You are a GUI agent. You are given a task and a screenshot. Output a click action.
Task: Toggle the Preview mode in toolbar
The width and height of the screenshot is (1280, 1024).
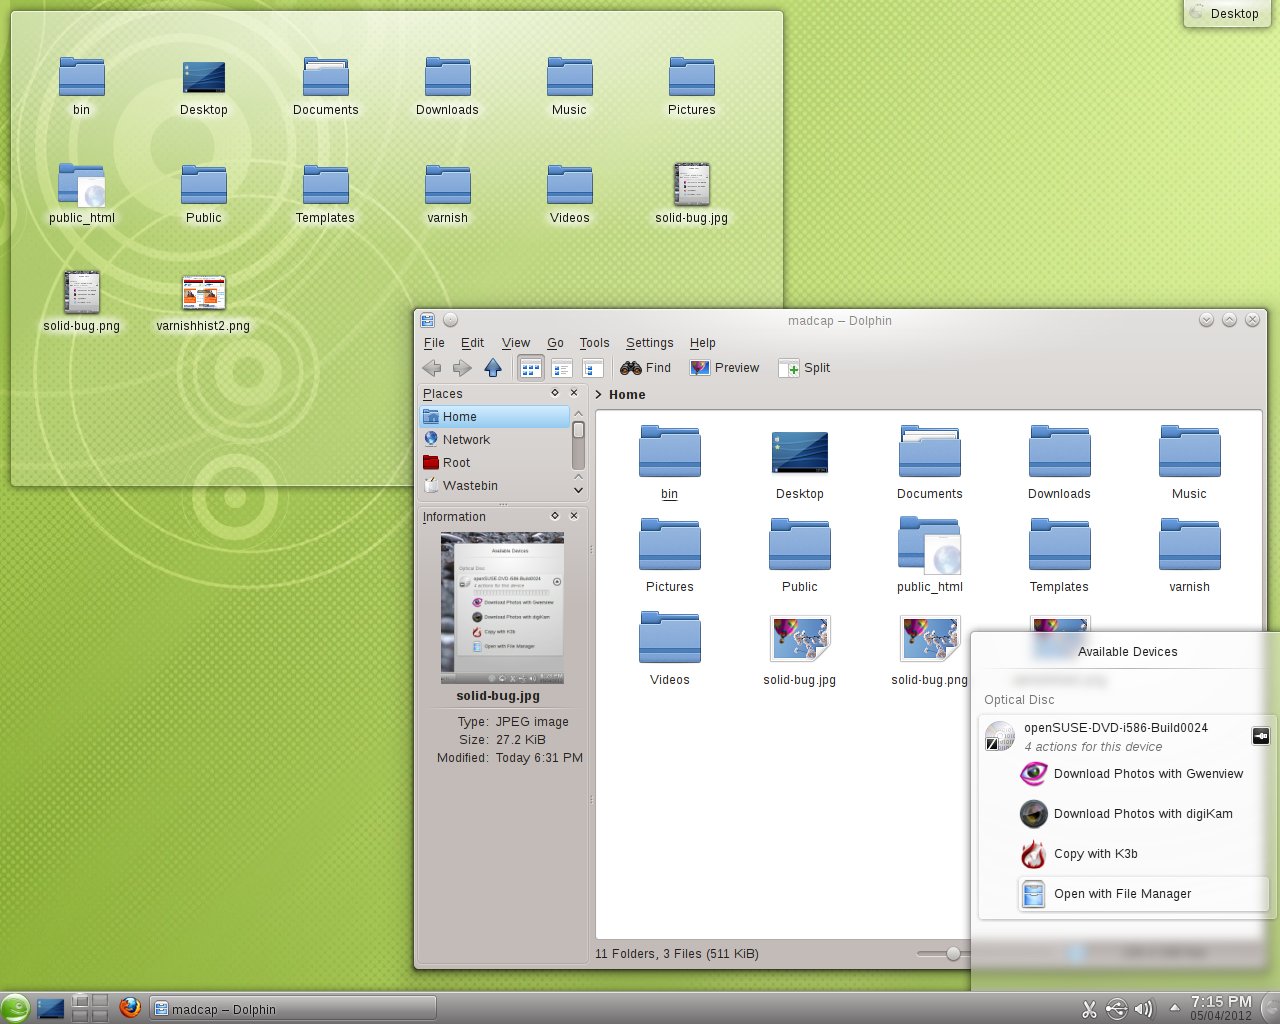point(725,368)
